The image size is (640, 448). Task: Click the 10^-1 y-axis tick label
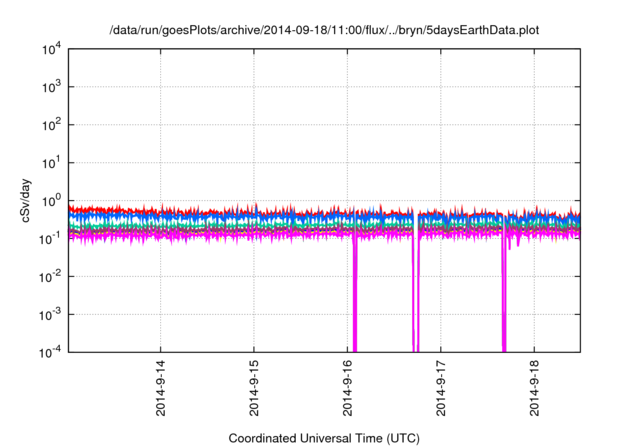(51, 238)
